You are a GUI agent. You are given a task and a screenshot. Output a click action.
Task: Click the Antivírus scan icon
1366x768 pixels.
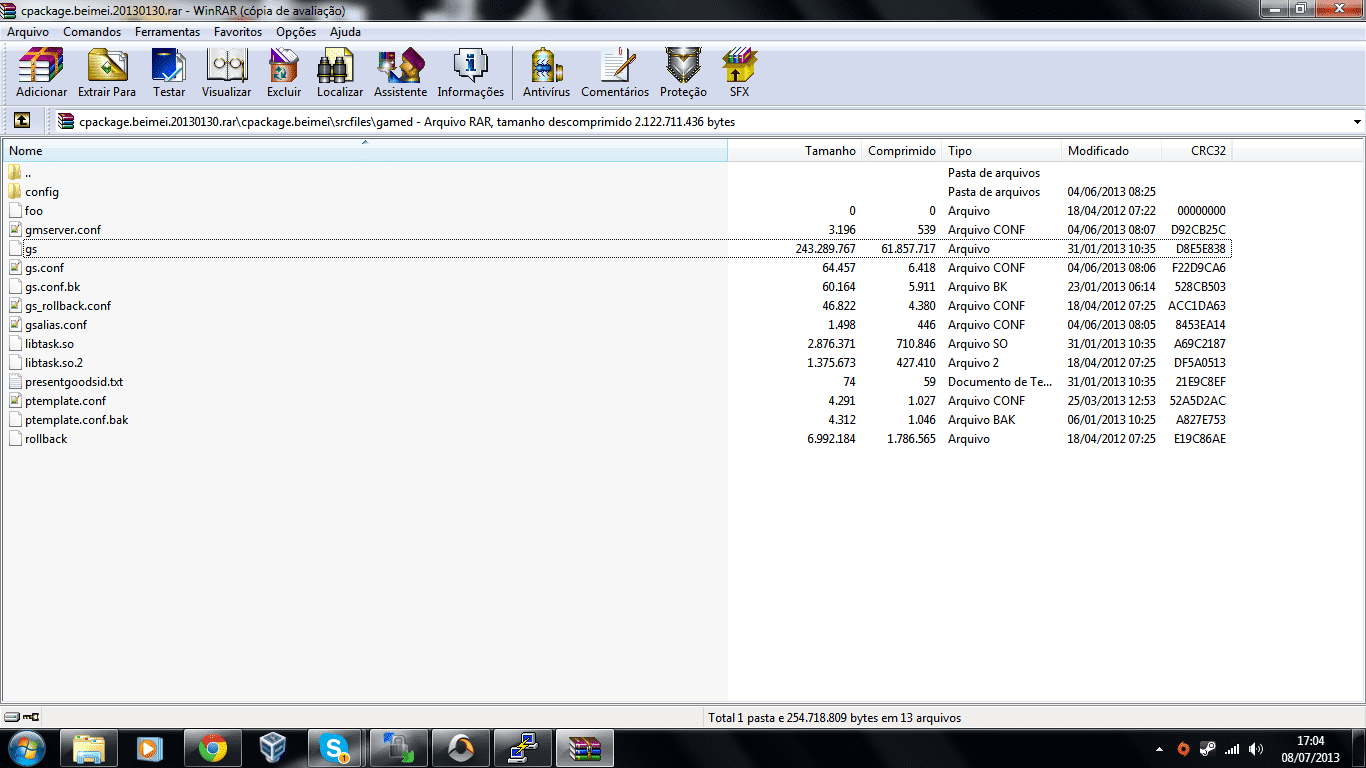pyautogui.click(x=546, y=67)
